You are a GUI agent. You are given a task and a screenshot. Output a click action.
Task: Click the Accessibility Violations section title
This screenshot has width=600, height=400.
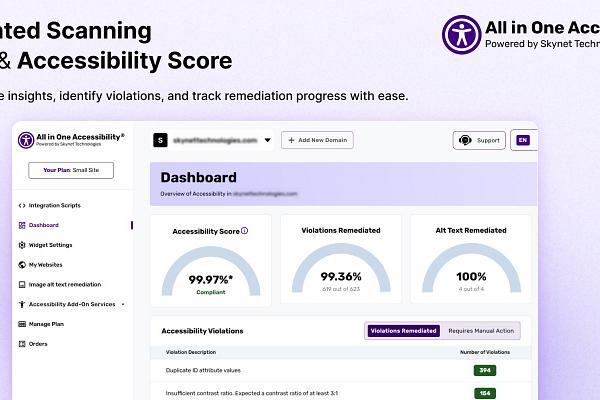(202, 331)
